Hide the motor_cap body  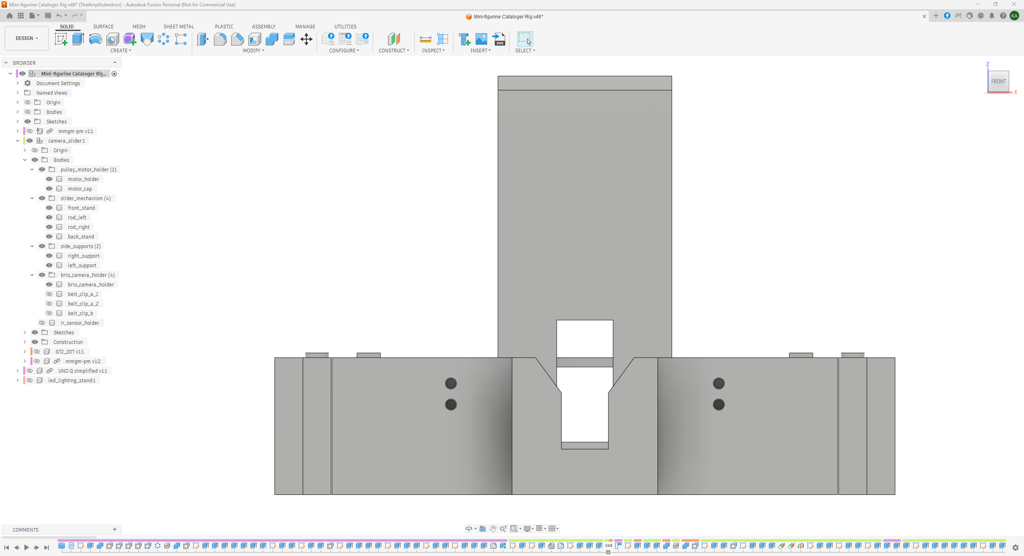pyautogui.click(x=49, y=189)
